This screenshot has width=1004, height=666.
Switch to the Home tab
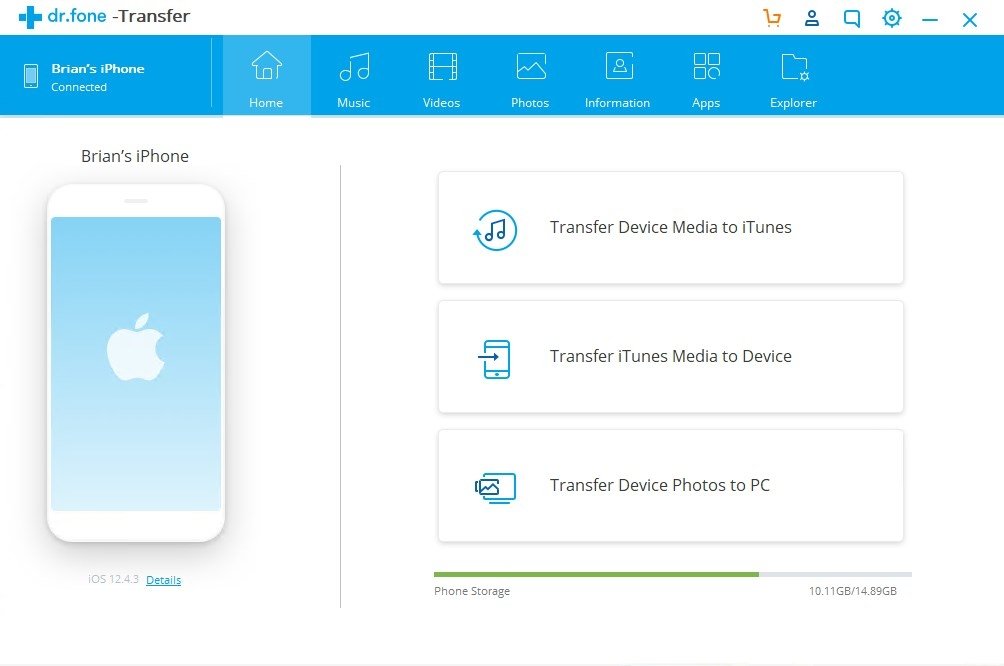click(266, 77)
